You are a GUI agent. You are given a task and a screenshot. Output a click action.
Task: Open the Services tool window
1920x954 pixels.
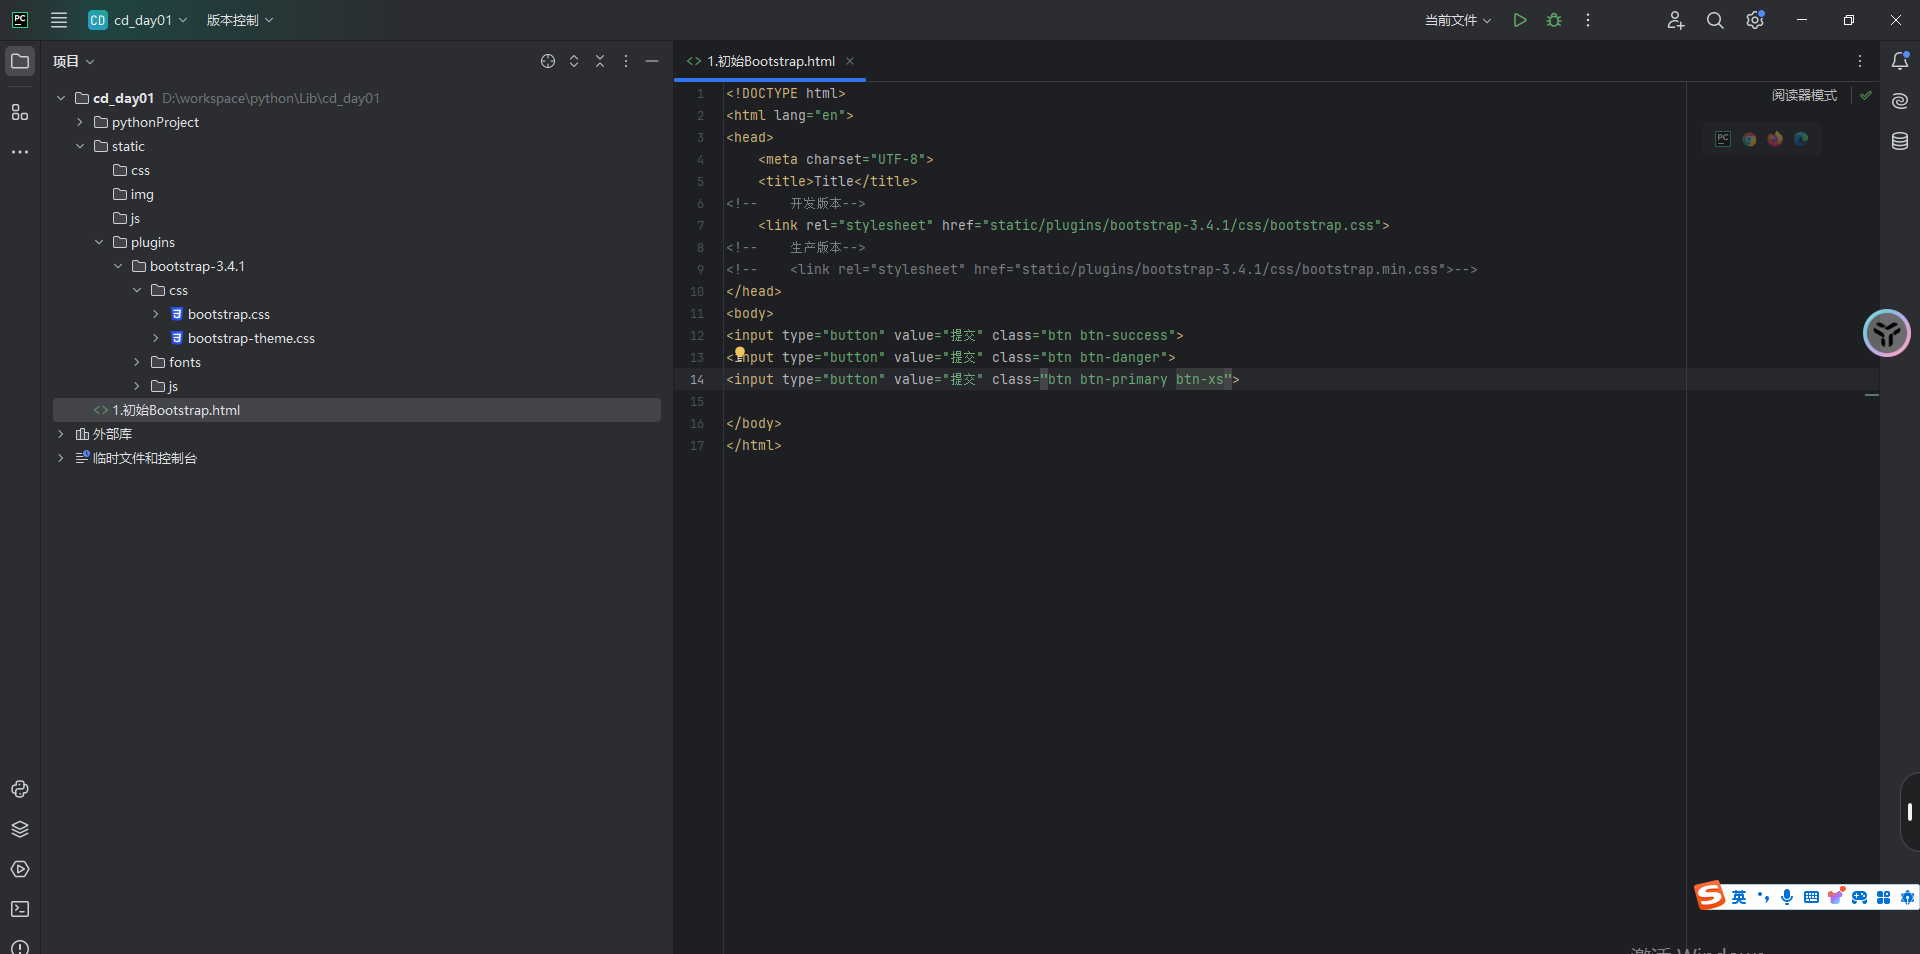tap(20, 869)
